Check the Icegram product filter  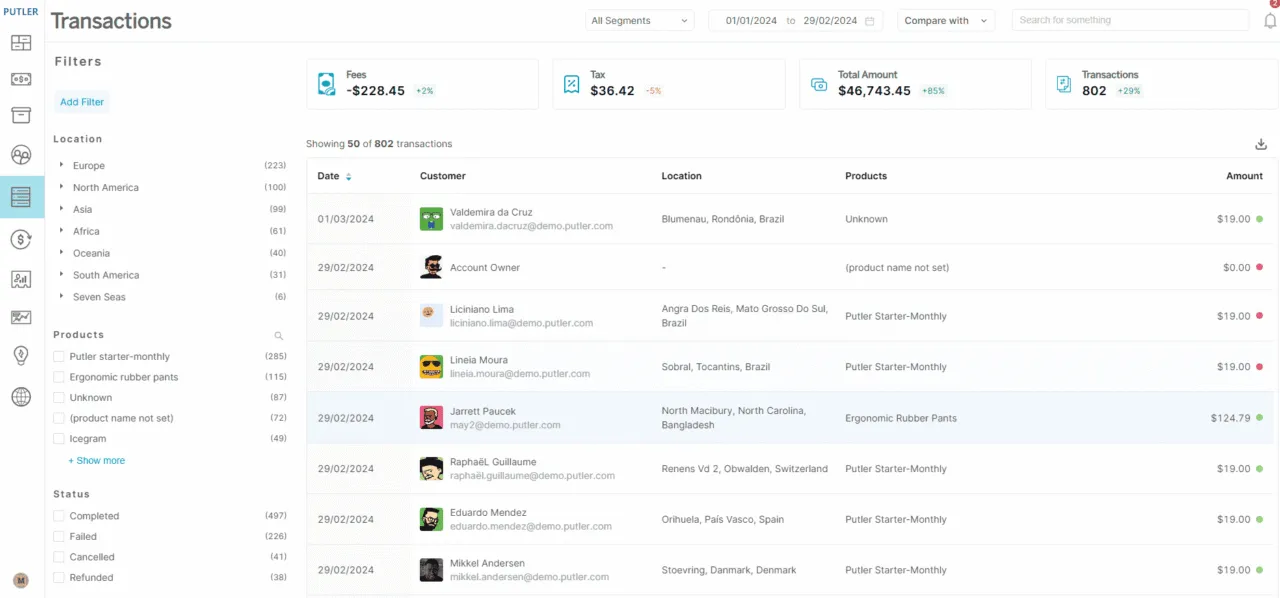tap(59, 439)
